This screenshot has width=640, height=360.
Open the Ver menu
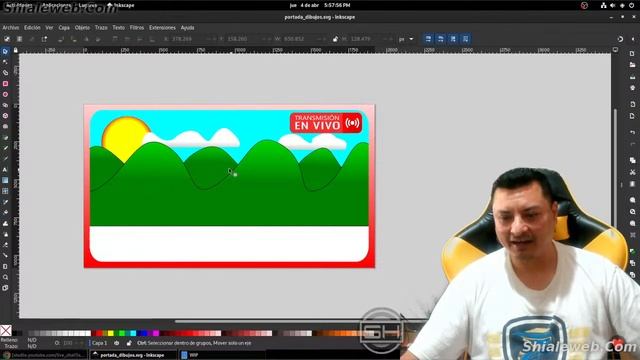(x=49, y=28)
